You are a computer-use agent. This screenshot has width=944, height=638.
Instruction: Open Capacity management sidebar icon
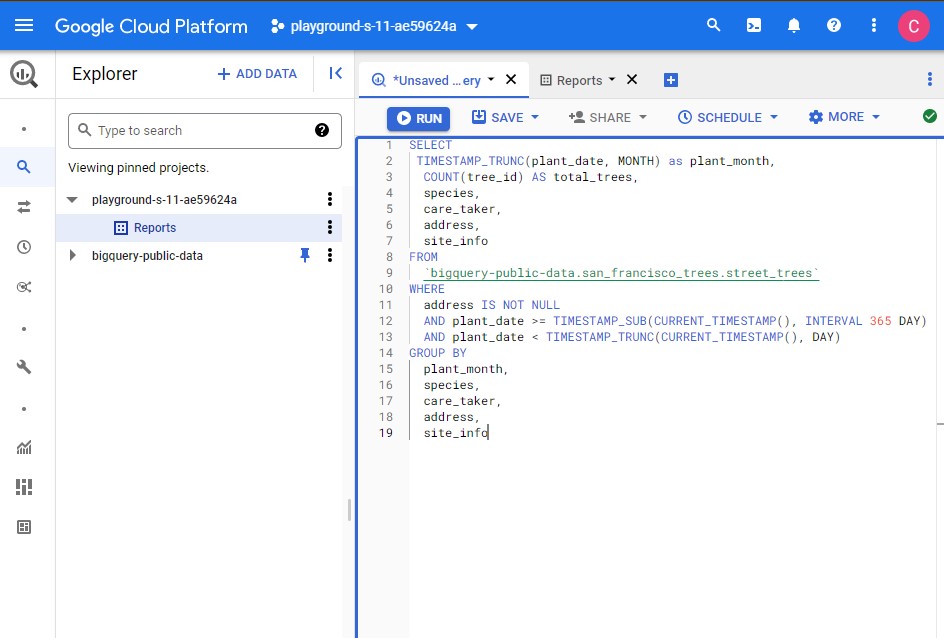(23, 487)
